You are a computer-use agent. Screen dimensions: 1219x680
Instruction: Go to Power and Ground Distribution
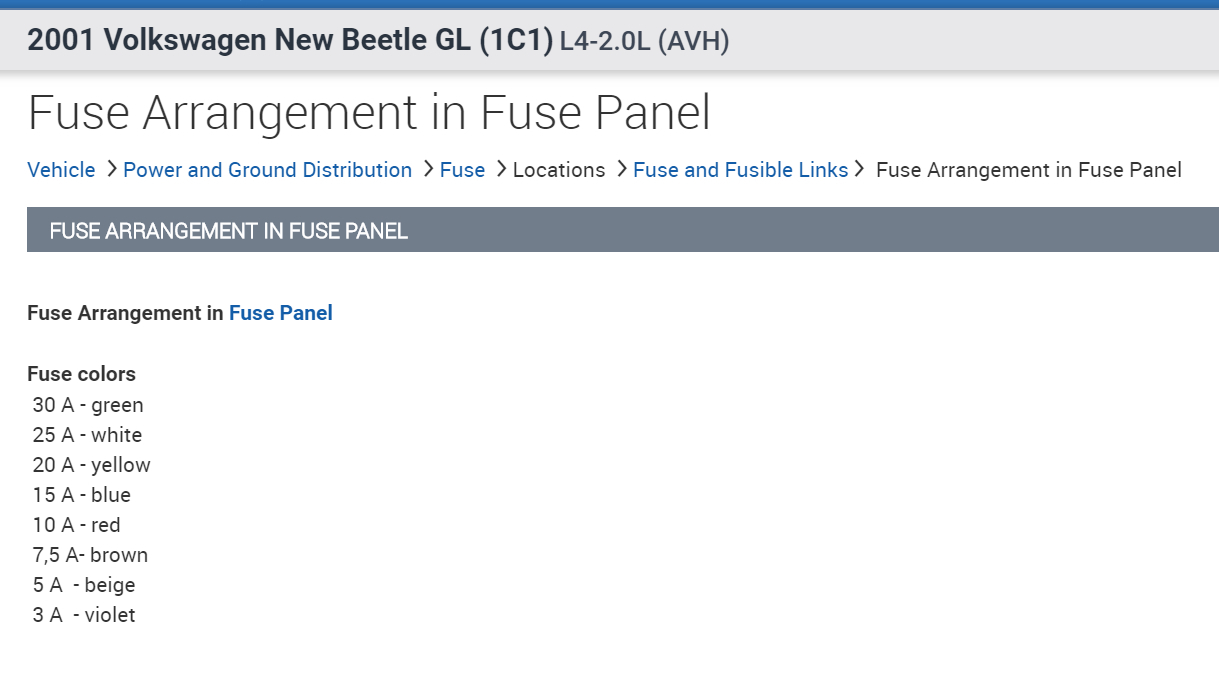267,170
